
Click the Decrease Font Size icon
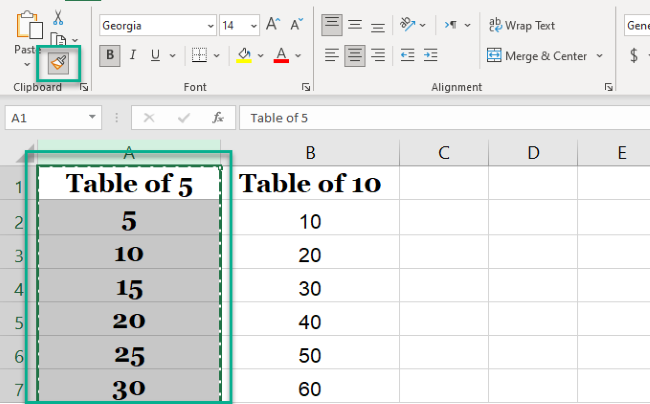pyautogui.click(x=297, y=25)
